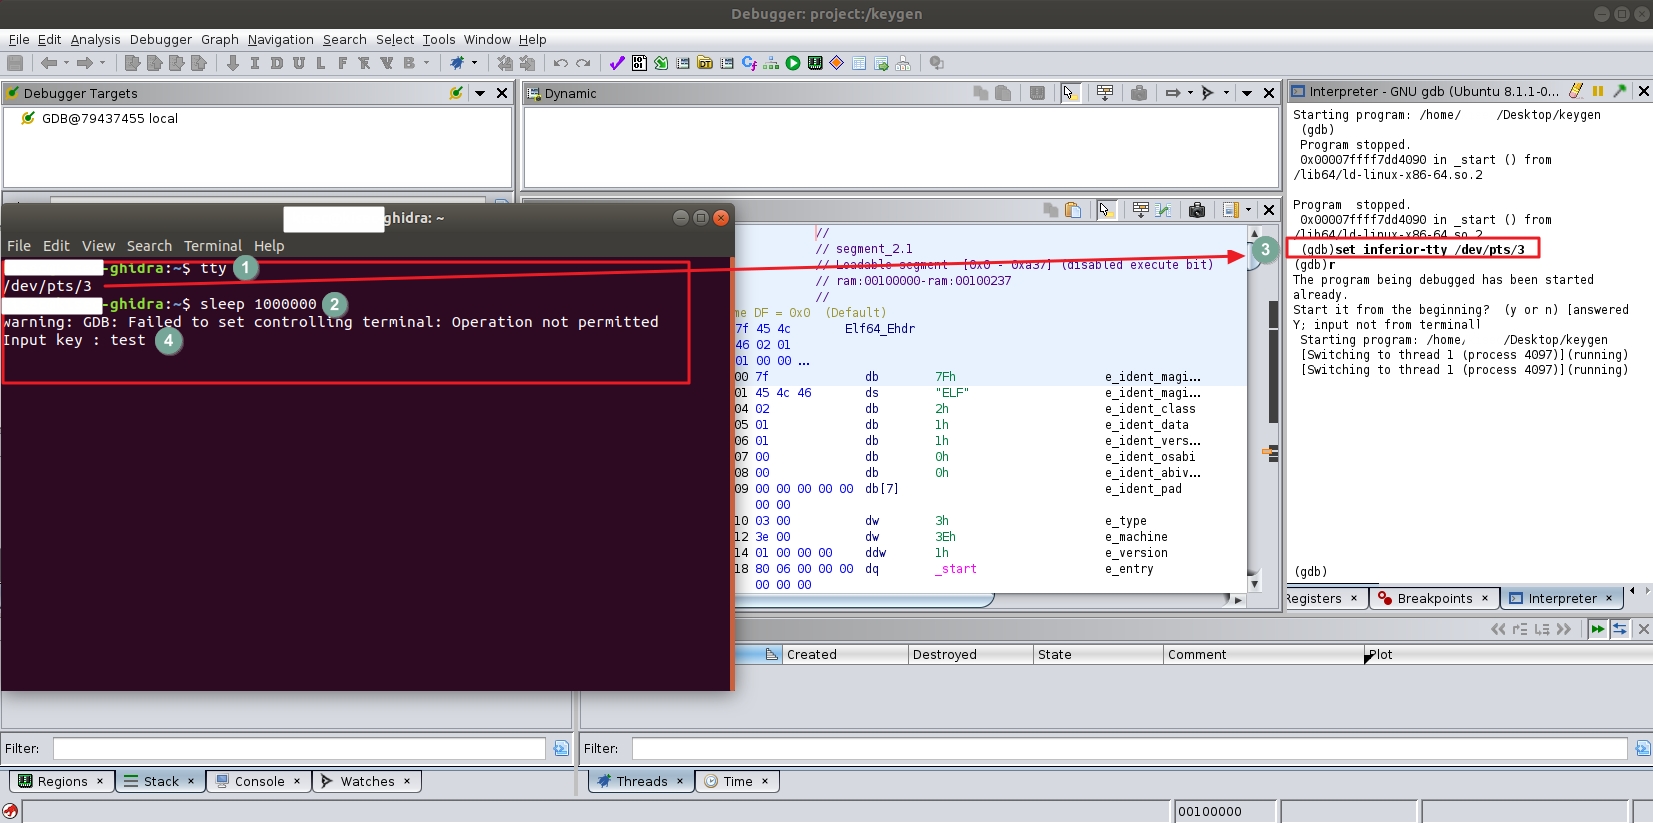The image size is (1653, 823).
Task: Click the yellow interrupt pause icon in Interpreter
Action: 1598,91
